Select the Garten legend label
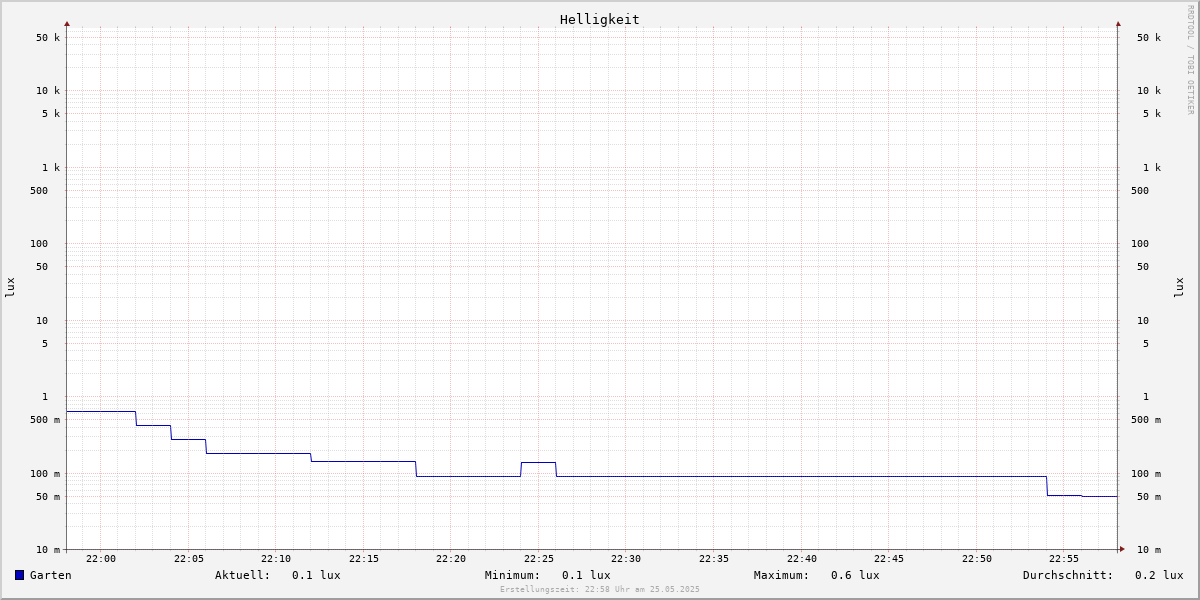This screenshot has width=1200, height=600. click(51, 575)
